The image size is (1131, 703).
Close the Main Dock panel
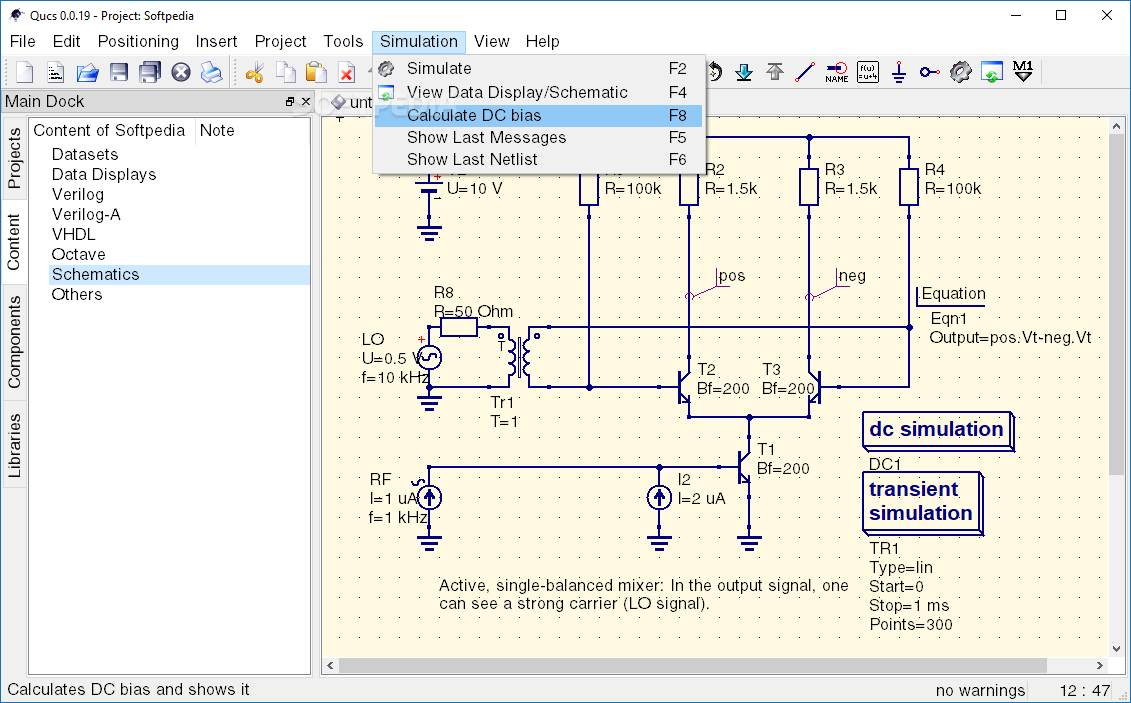[306, 102]
